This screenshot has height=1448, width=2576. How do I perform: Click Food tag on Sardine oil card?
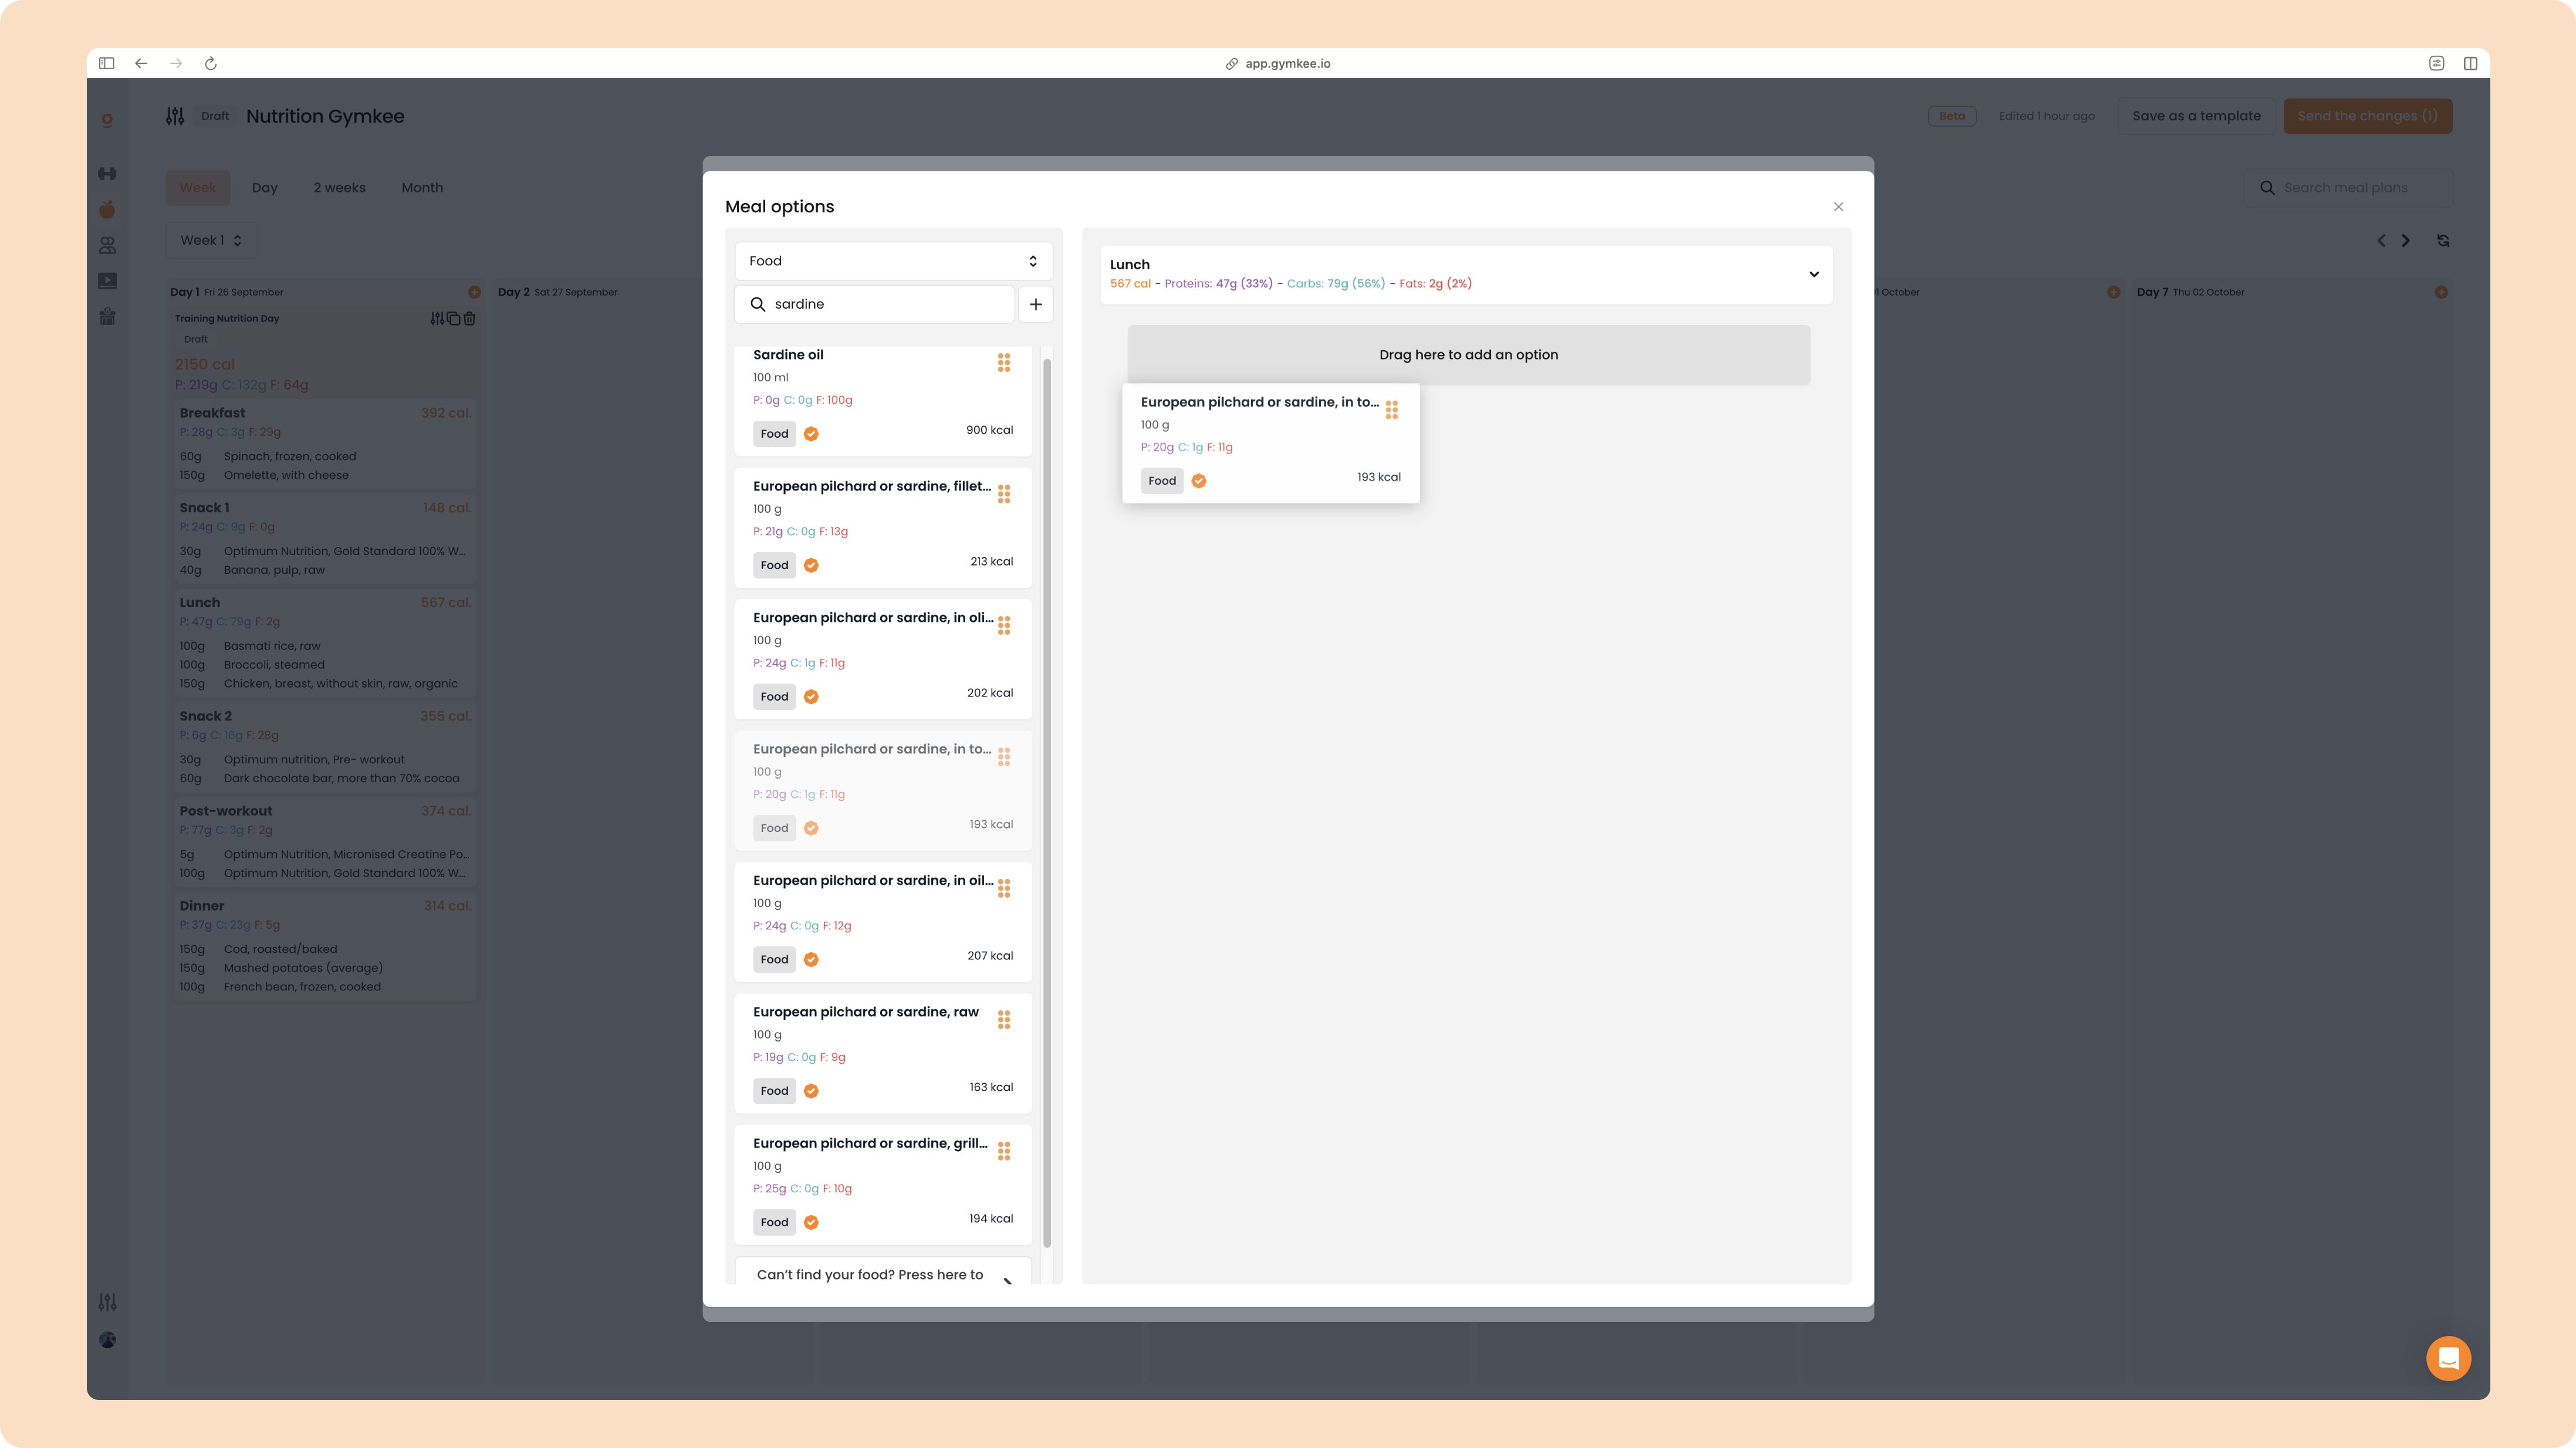pyautogui.click(x=774, y=434)
